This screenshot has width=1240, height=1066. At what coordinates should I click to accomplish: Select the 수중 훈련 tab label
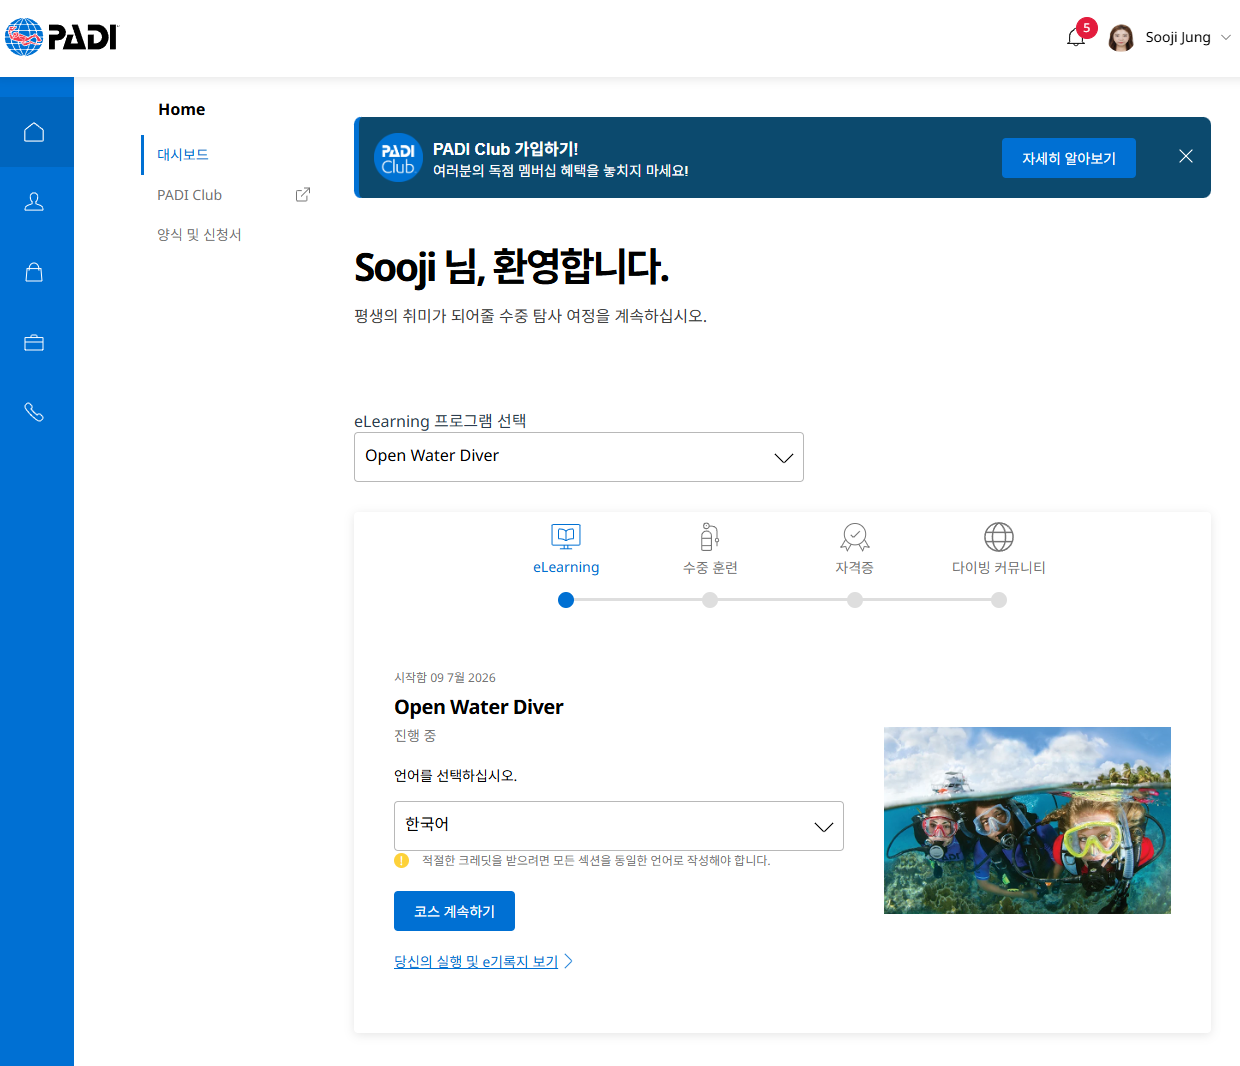click(x=710, y=568)
